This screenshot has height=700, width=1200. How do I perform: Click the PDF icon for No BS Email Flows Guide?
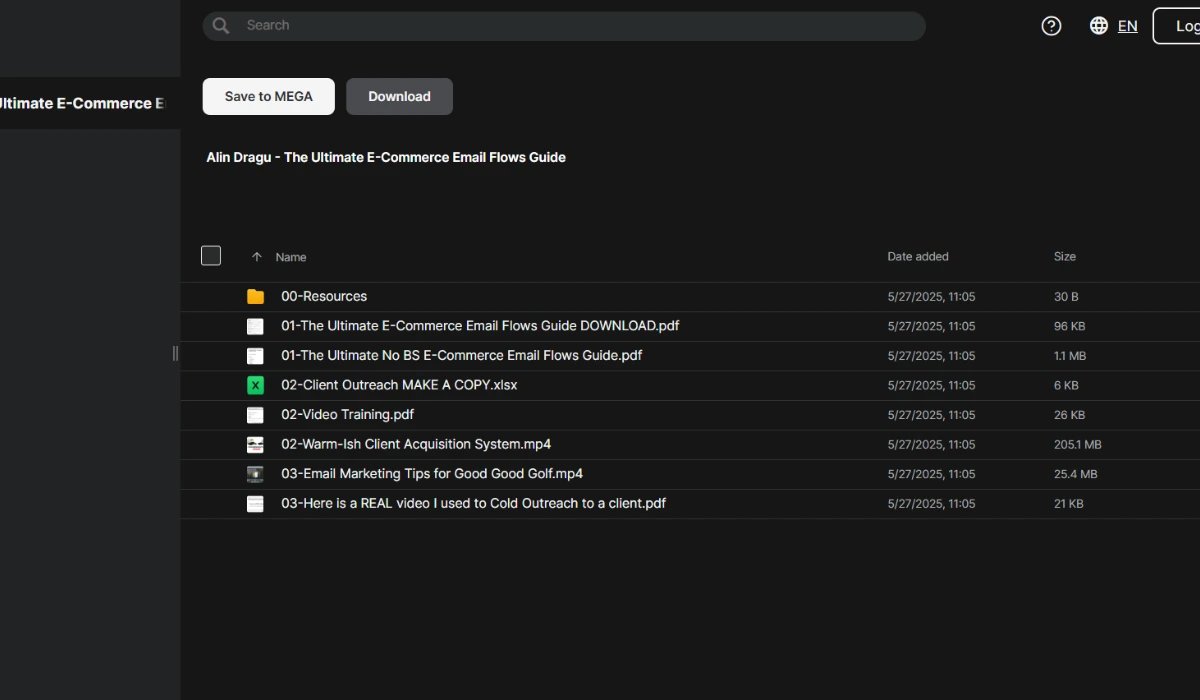point(256,355)
